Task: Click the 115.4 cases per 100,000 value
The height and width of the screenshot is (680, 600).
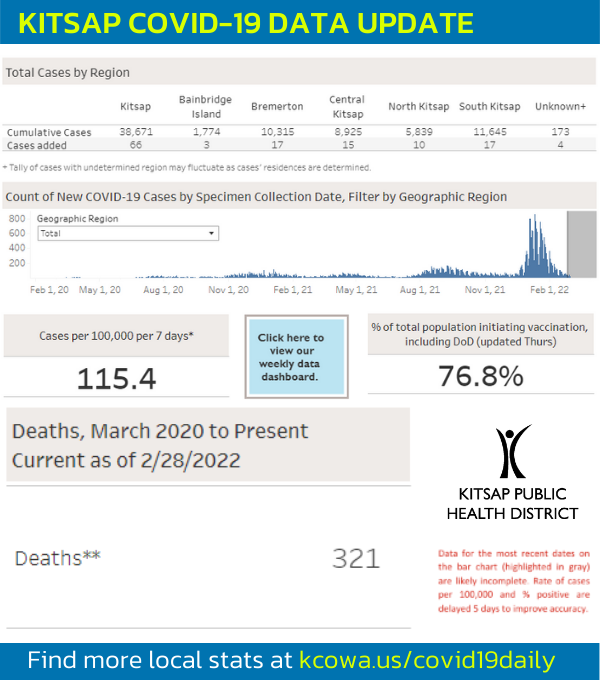Action: 116,378
